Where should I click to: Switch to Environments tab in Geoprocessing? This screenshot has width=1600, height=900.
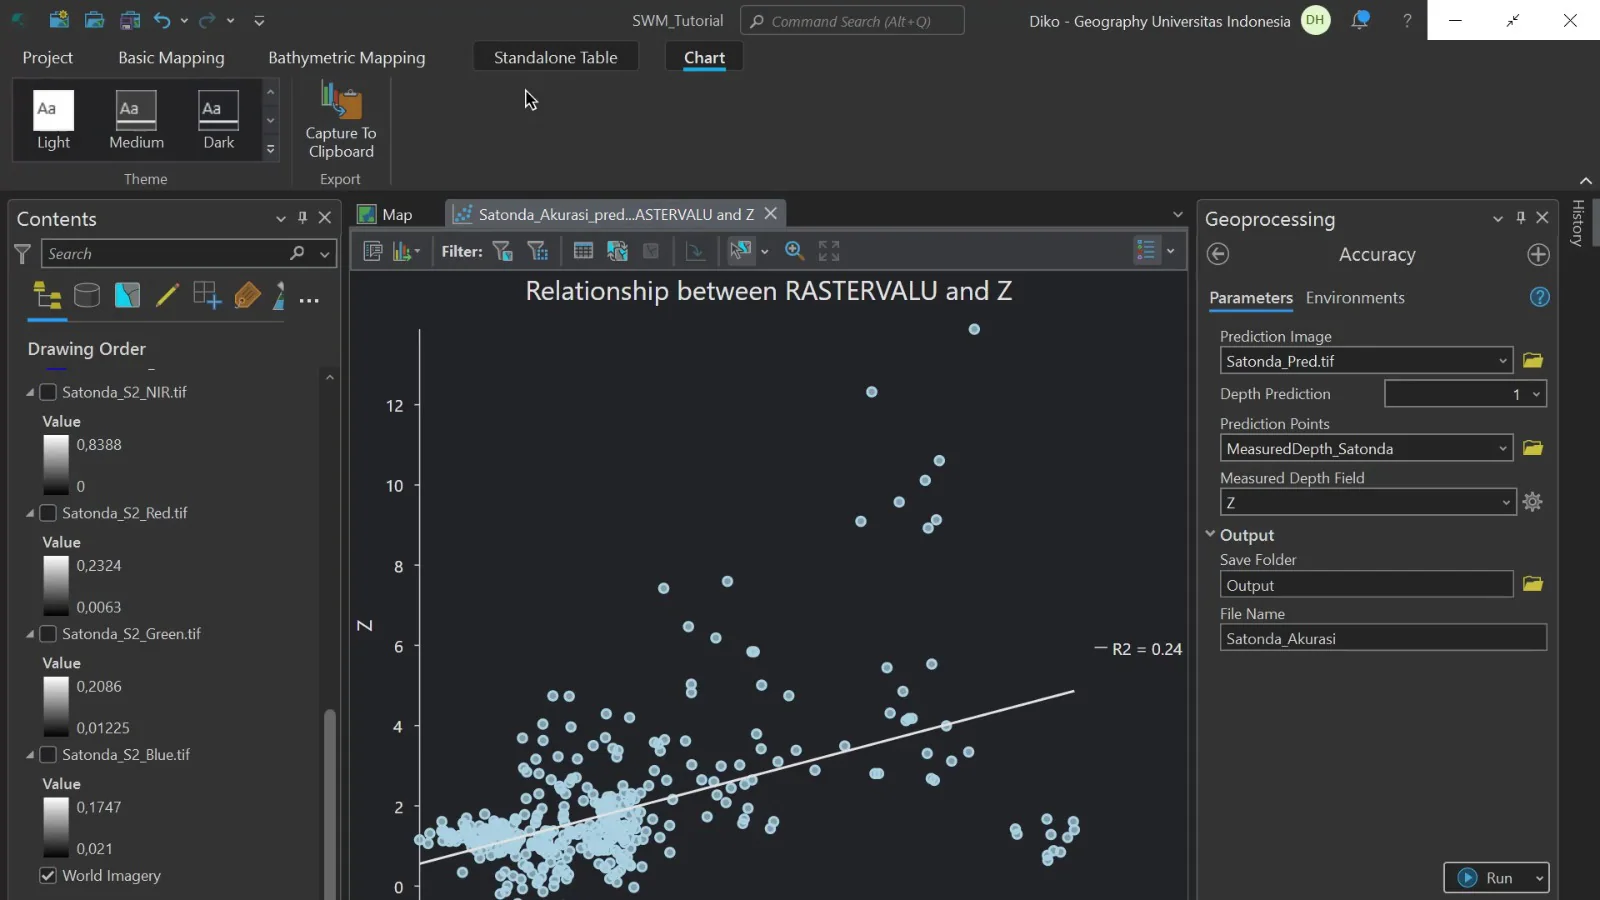(1355, 298)
